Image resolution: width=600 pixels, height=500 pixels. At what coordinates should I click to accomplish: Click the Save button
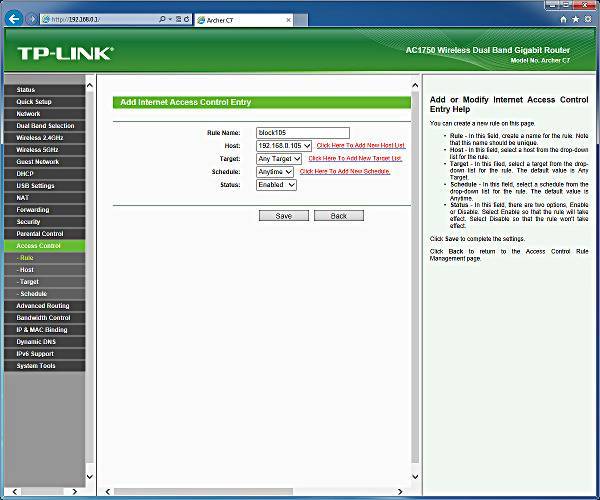click(x=284, y=216)
